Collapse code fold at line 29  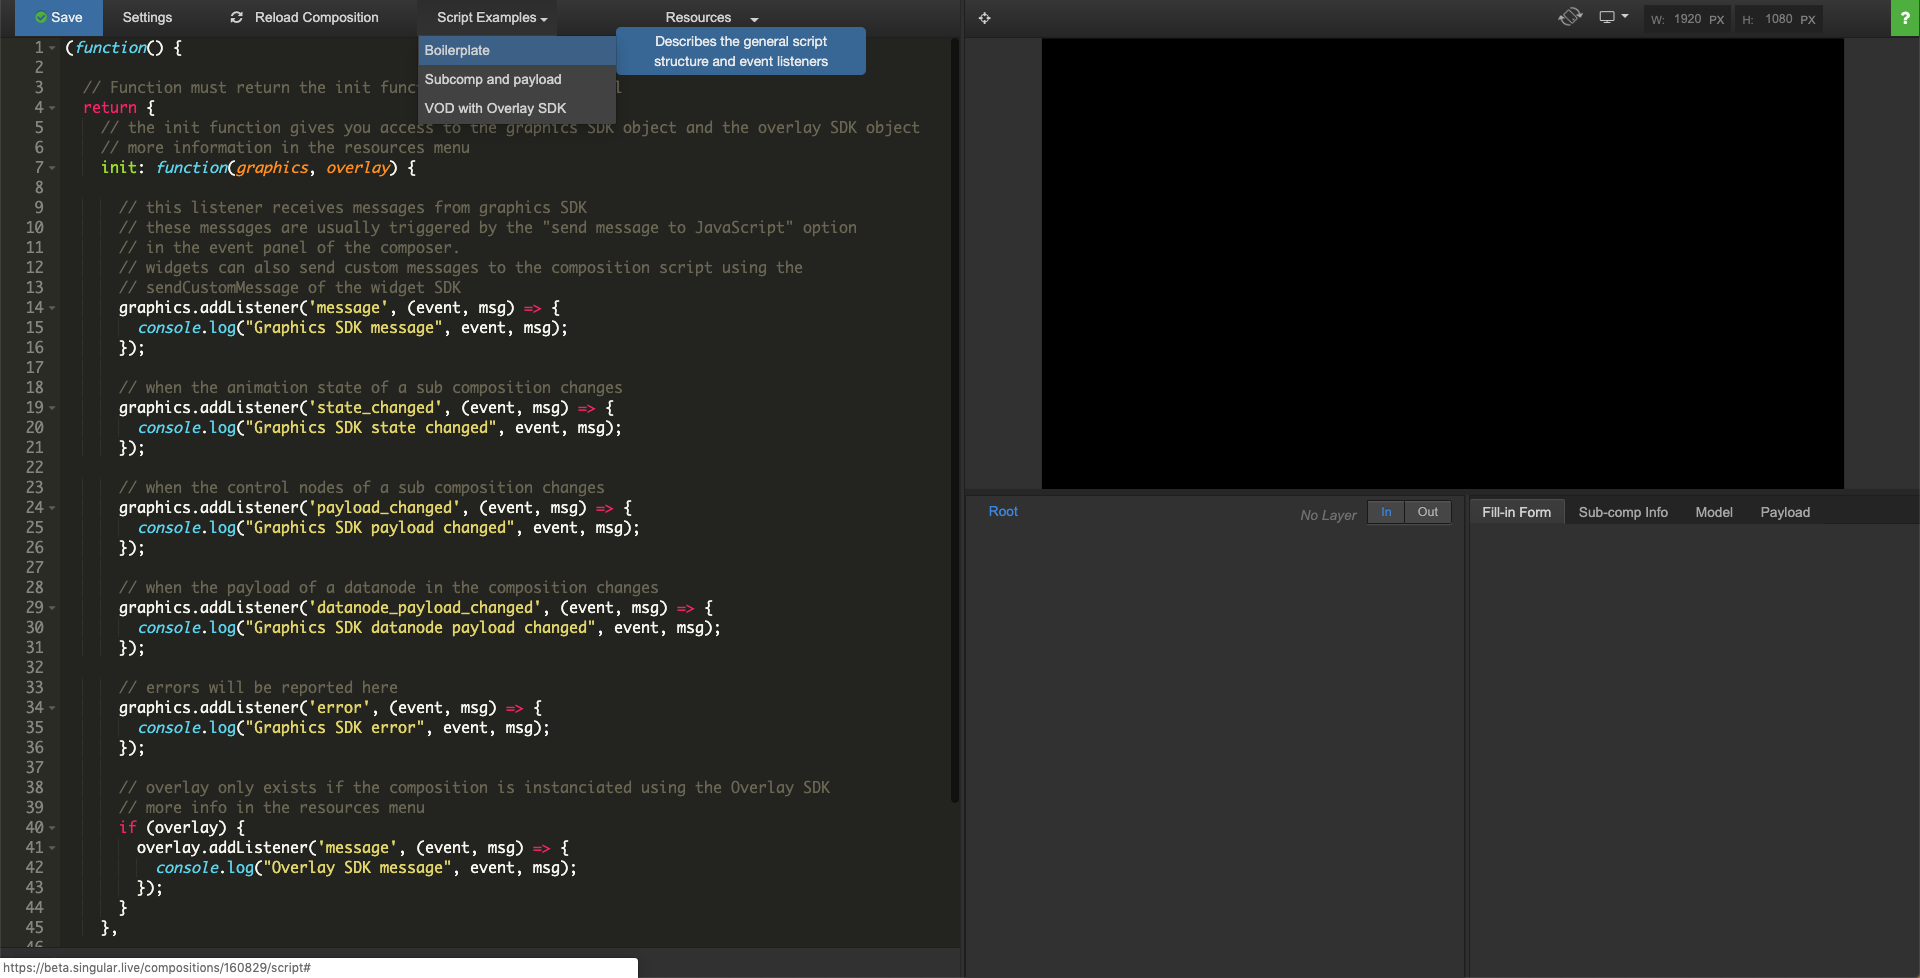coord(52,608)
